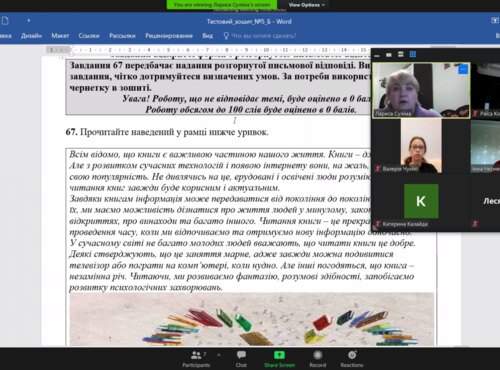Click the line starting 'Завдяки книгам інформація'
This screenshot has width=500, height=370.
[220, 199]
